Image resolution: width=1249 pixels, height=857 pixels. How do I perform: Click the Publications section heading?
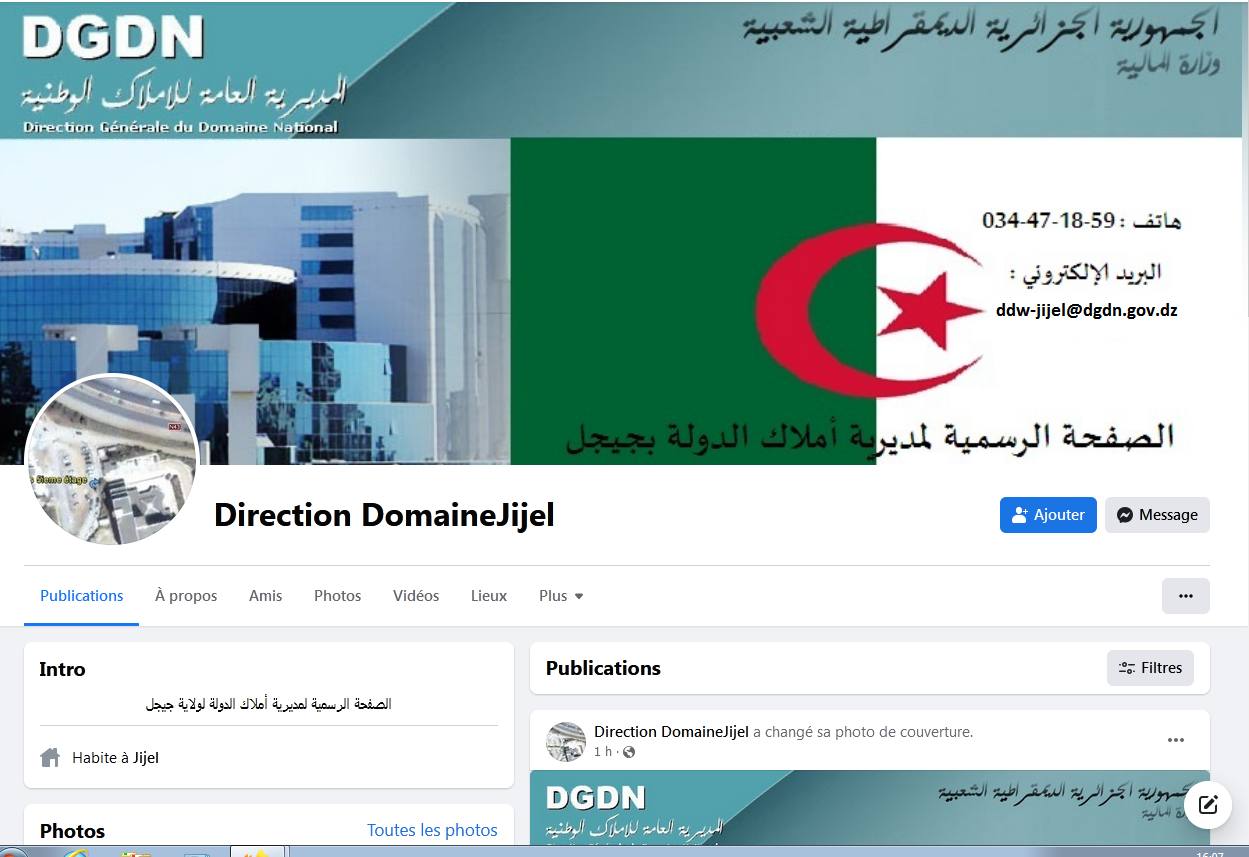[603, 668]
